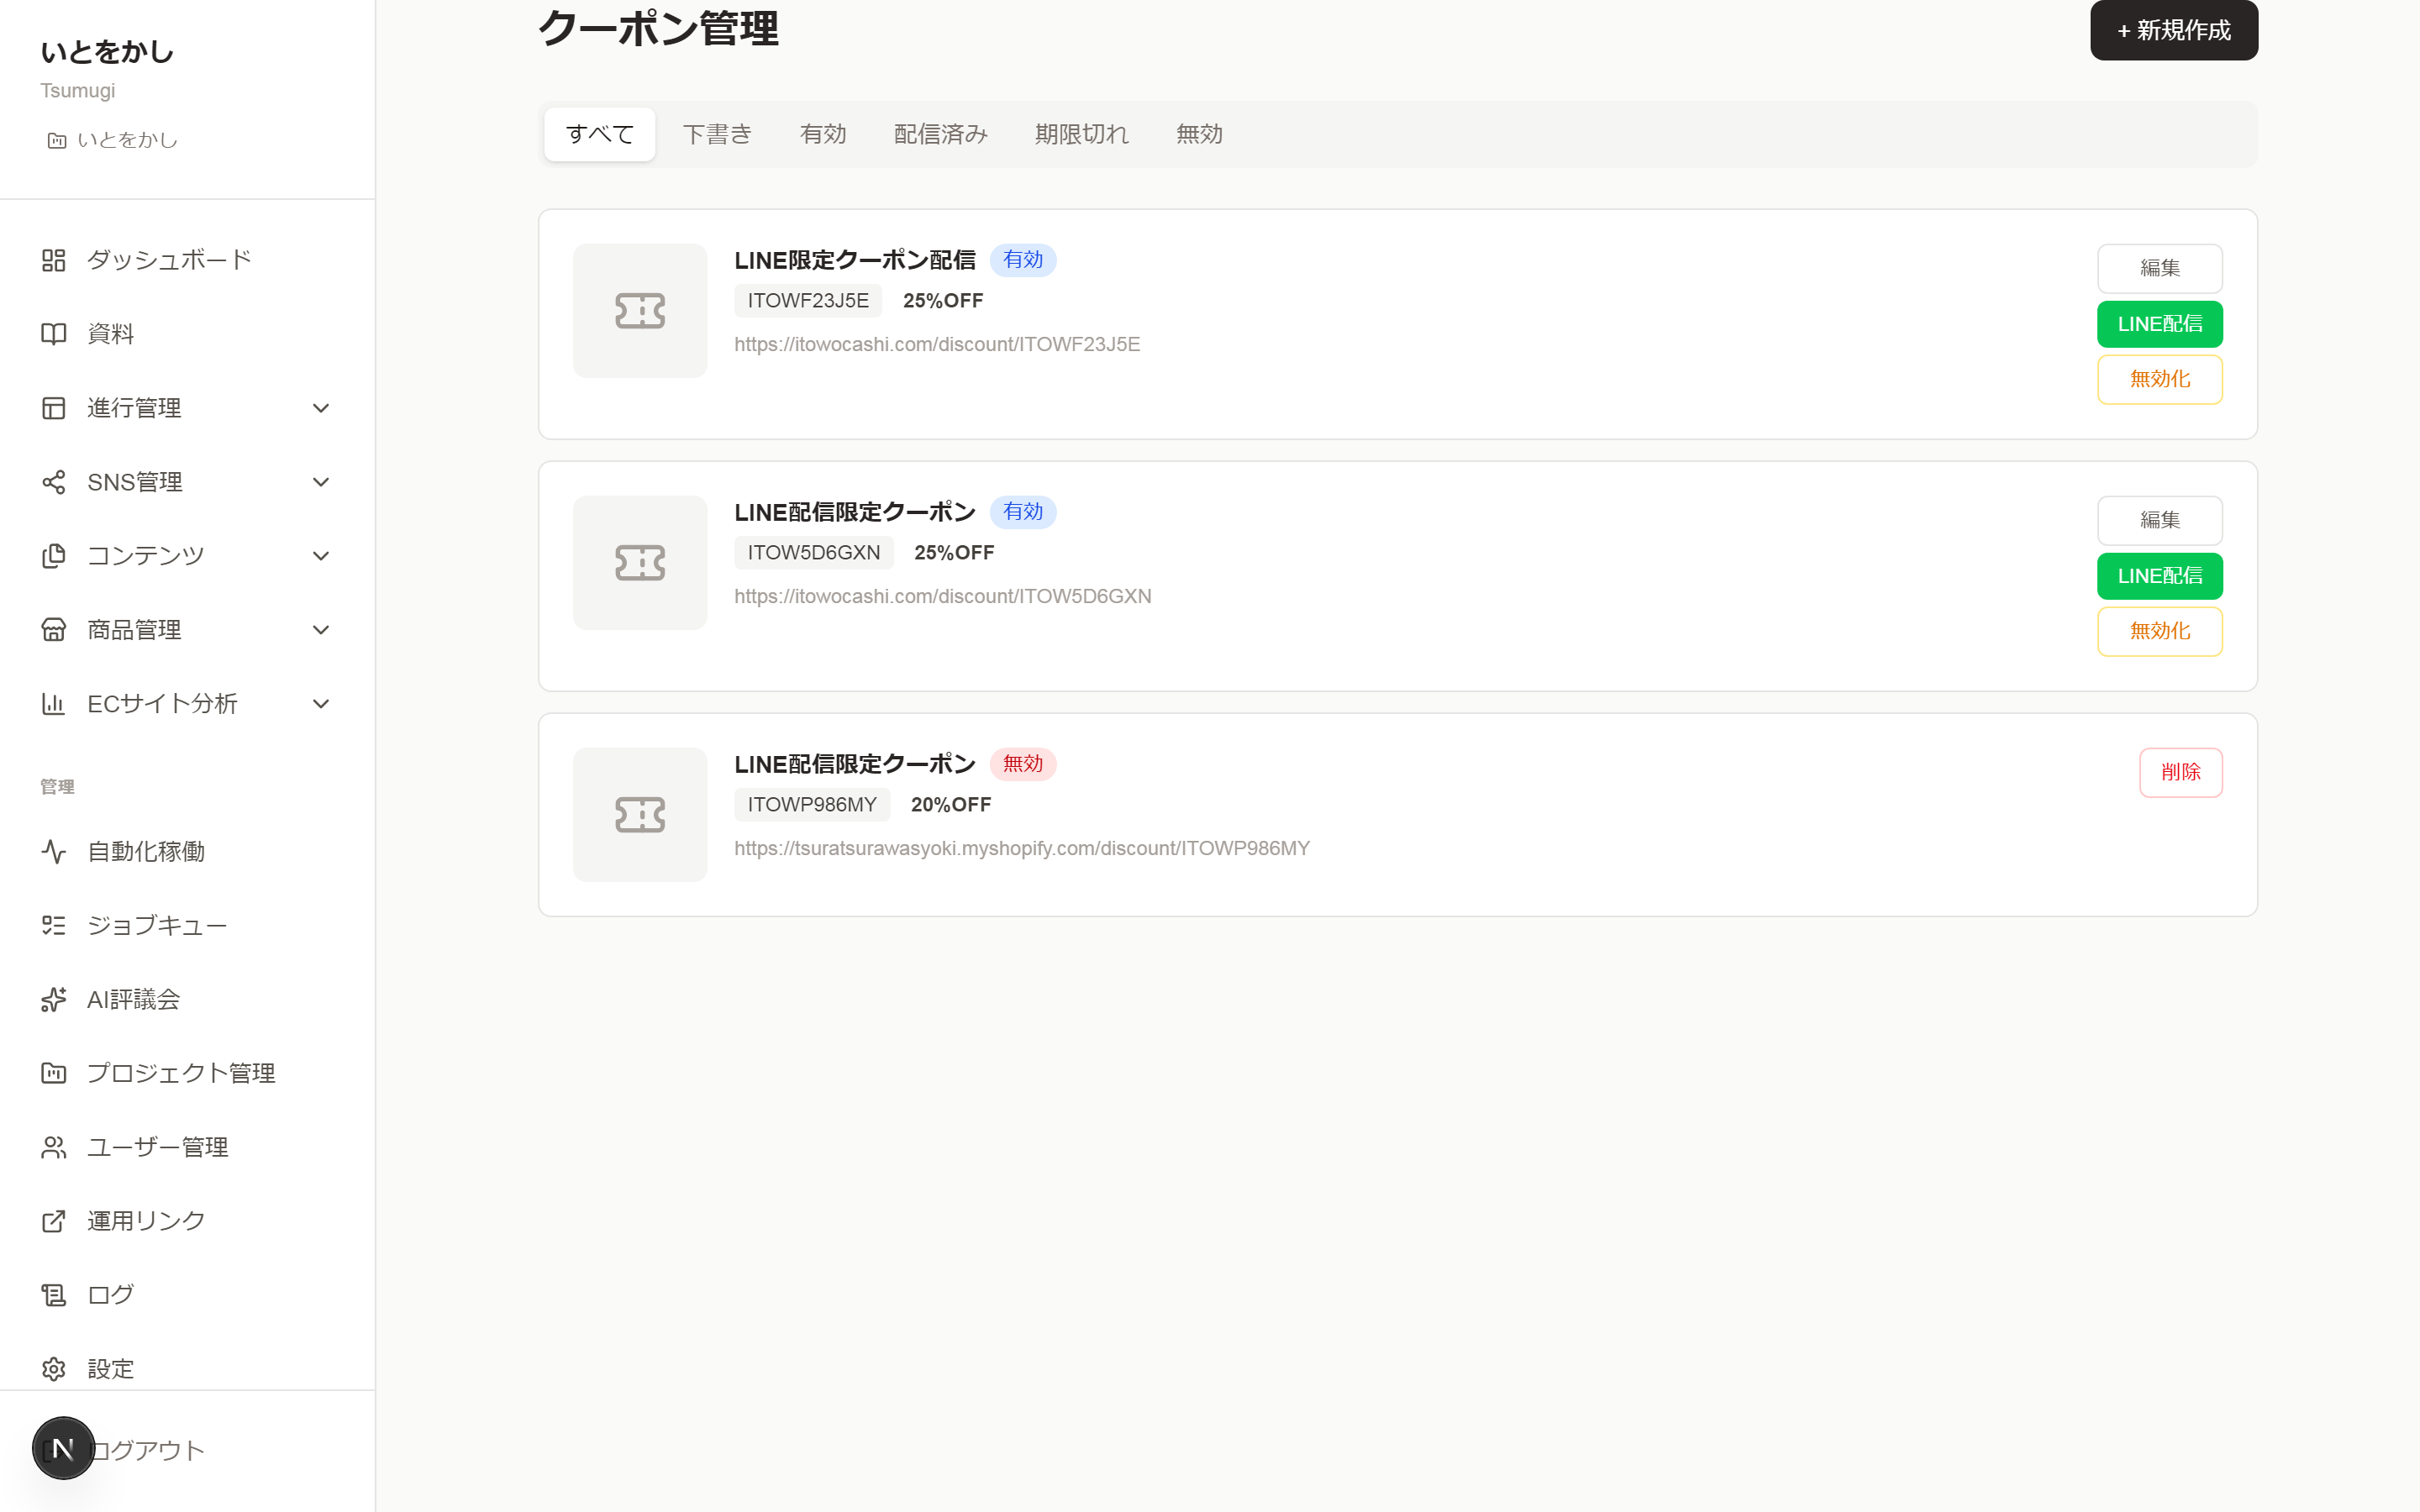2420x1512 pixels.
Task: Click the いとをかし project label under Tsumugi
Action: pos(127,141)
